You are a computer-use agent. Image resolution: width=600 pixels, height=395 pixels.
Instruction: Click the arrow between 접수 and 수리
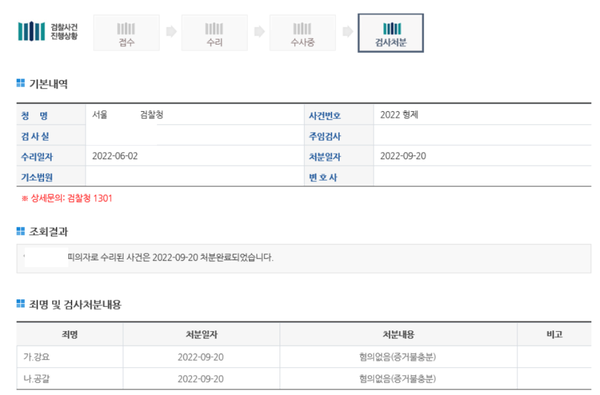pos(171,31)
